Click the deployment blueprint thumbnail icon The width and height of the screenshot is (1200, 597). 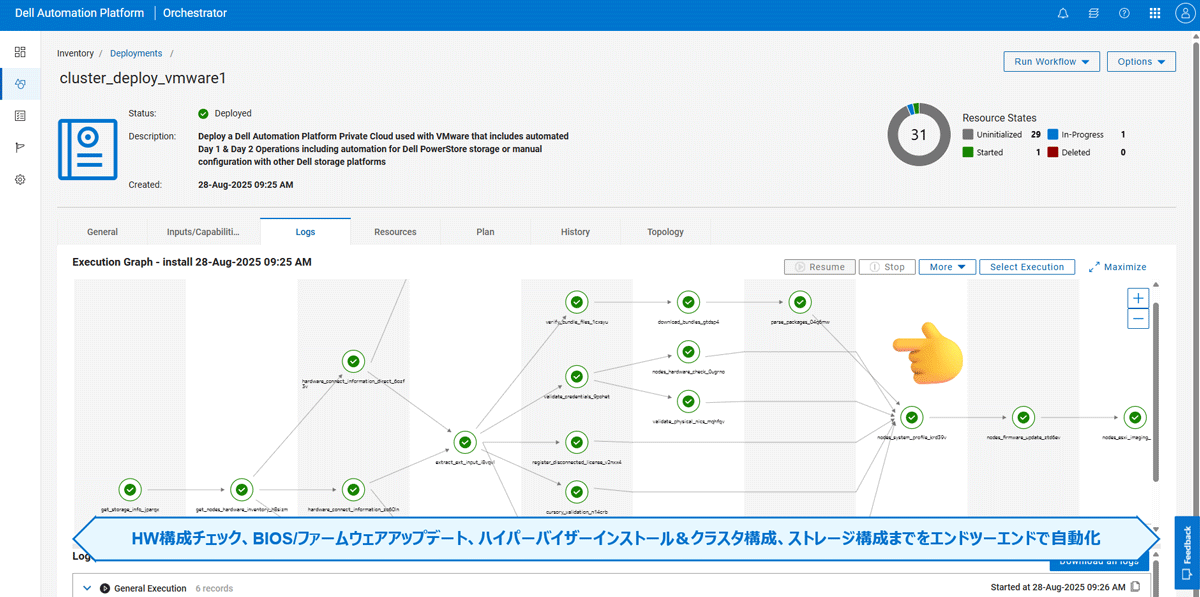pos(87,149)
